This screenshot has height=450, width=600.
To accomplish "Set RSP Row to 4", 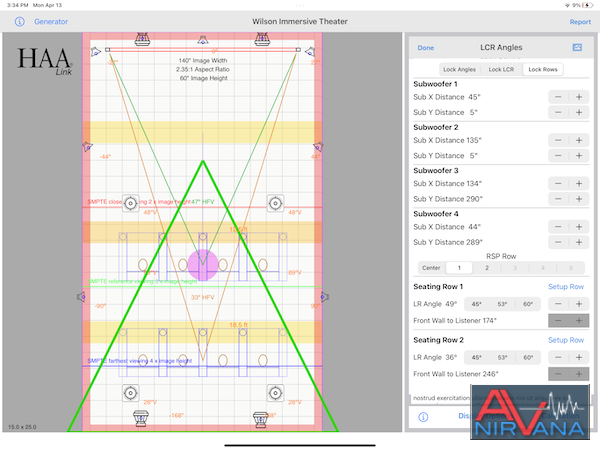I will 543,268.
